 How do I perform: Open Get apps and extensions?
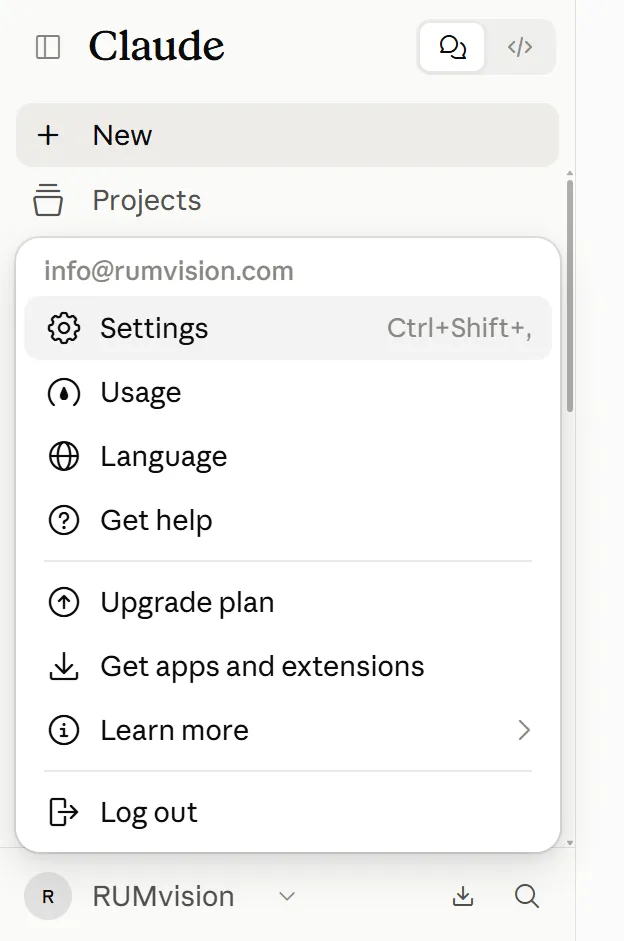coord(287,667)
